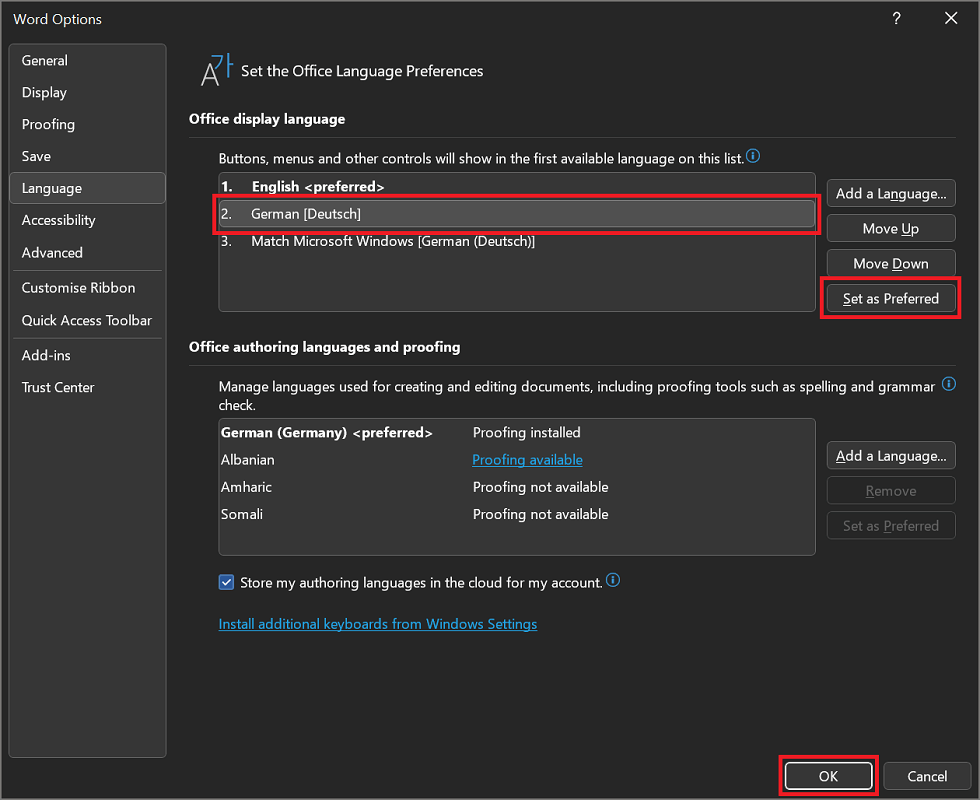Click Add a Language for authoring languages
This screenshot has width=980, height=800.
[891, 456]
